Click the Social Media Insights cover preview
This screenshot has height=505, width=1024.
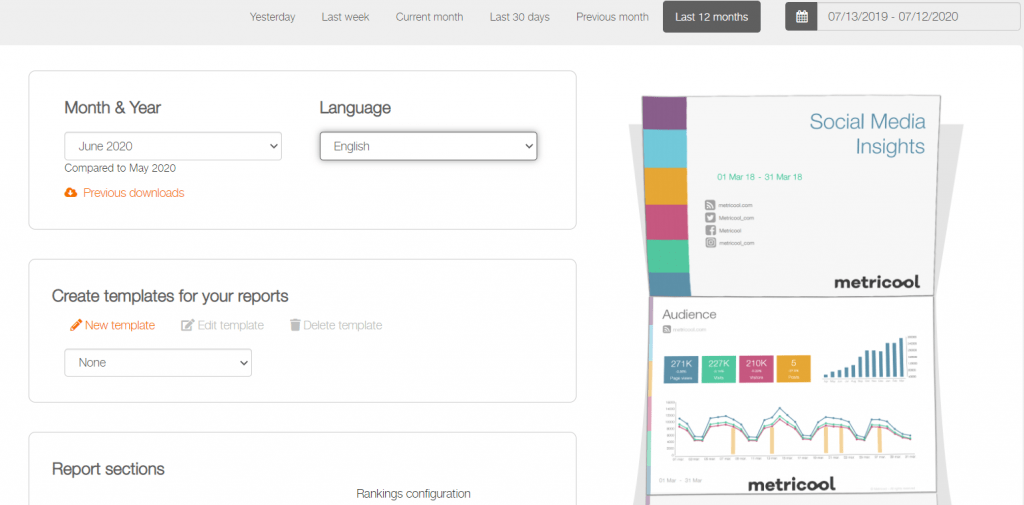point(792,196)
